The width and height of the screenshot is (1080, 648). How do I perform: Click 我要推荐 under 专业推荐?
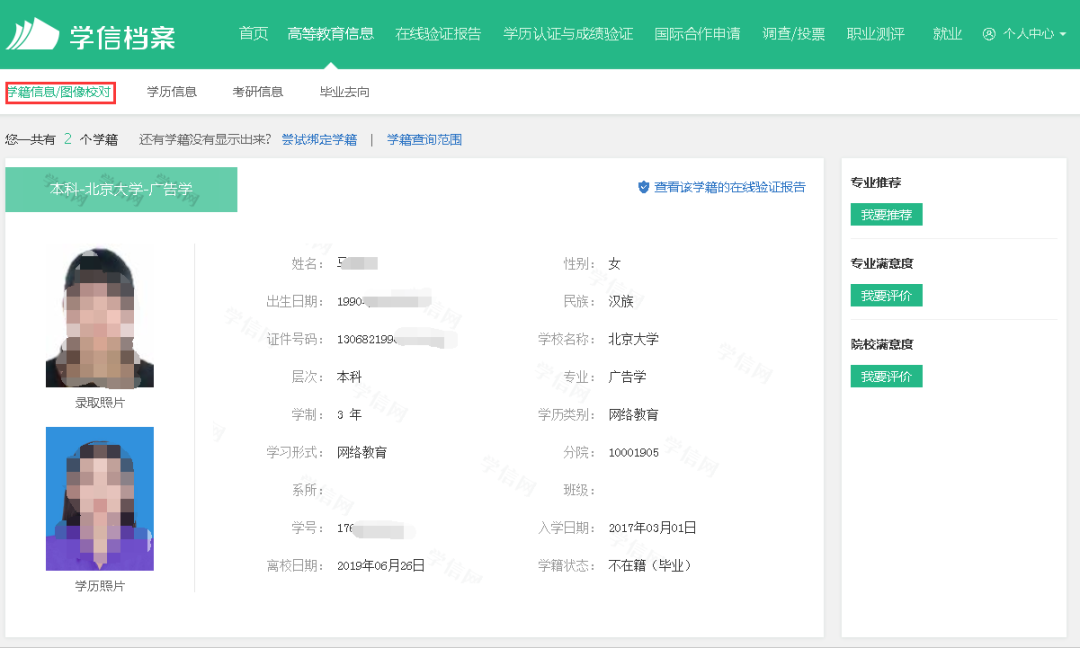click(886, 215)
